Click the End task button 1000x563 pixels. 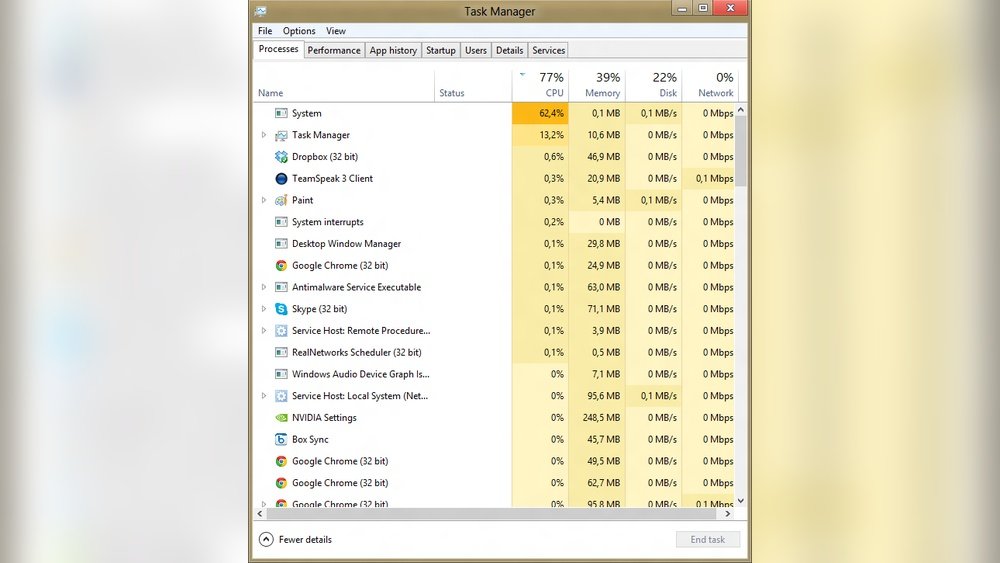tap(708, 539)
